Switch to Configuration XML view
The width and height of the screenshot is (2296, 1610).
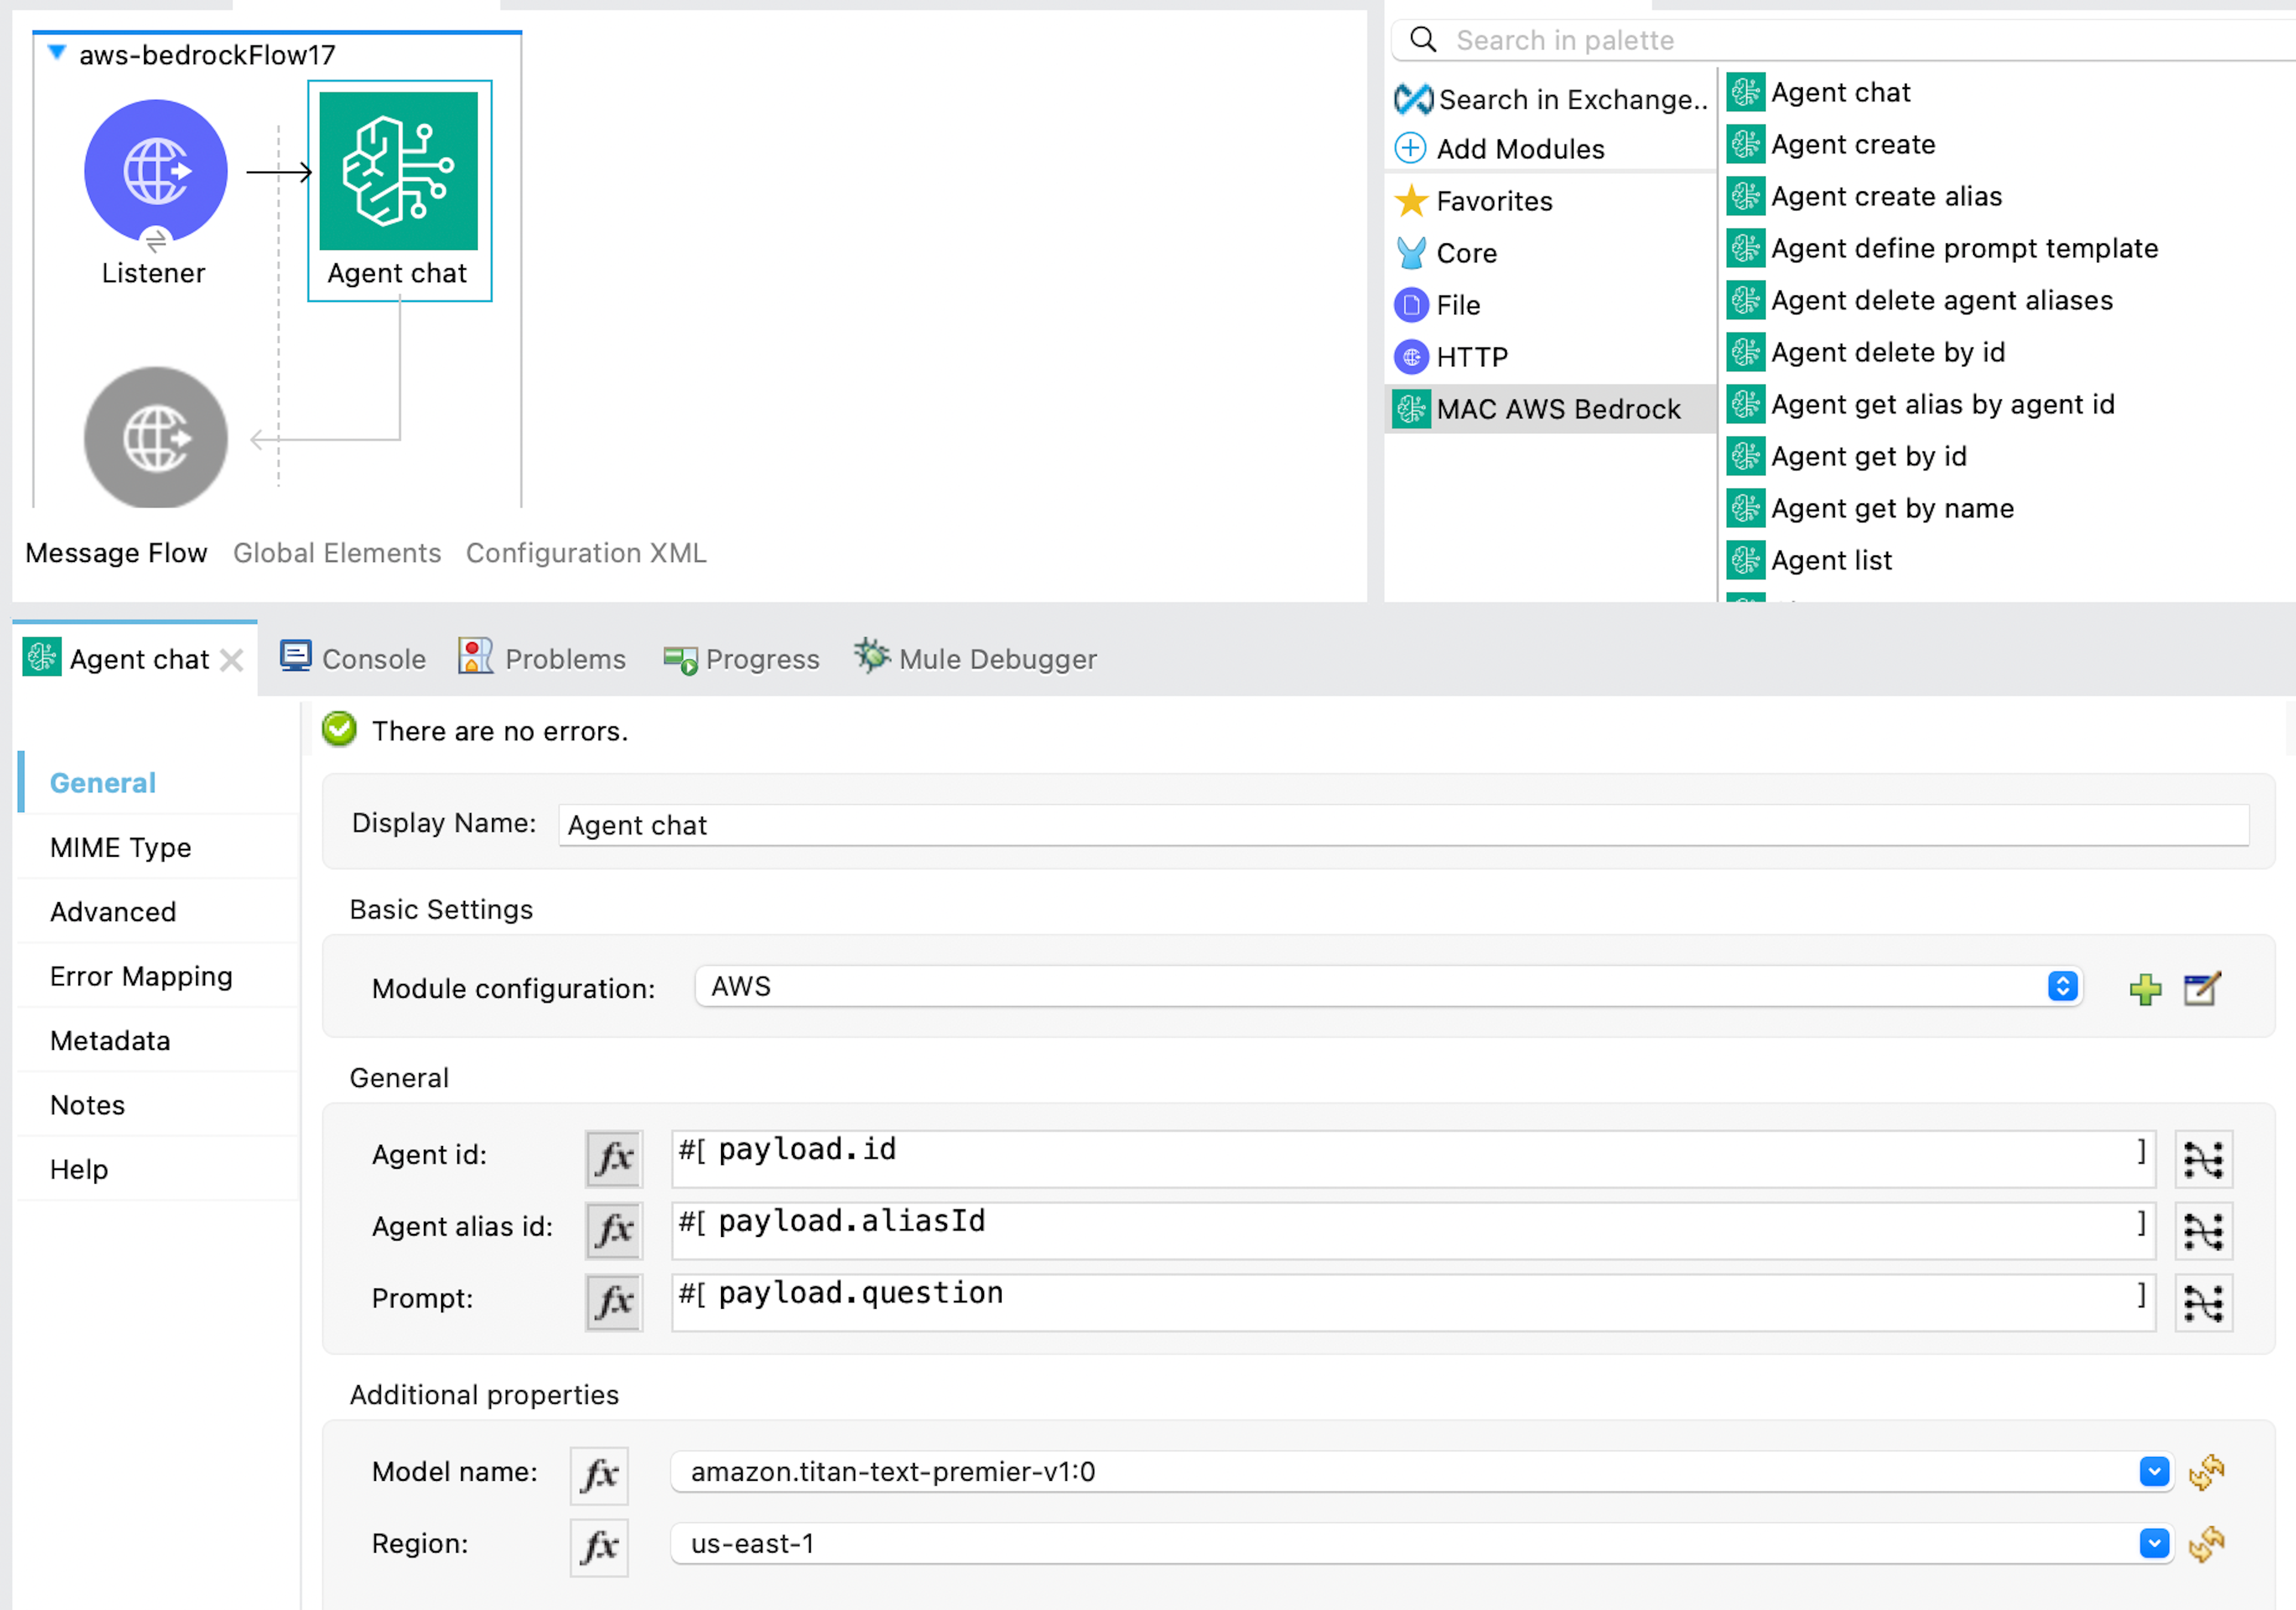[586, 553]
